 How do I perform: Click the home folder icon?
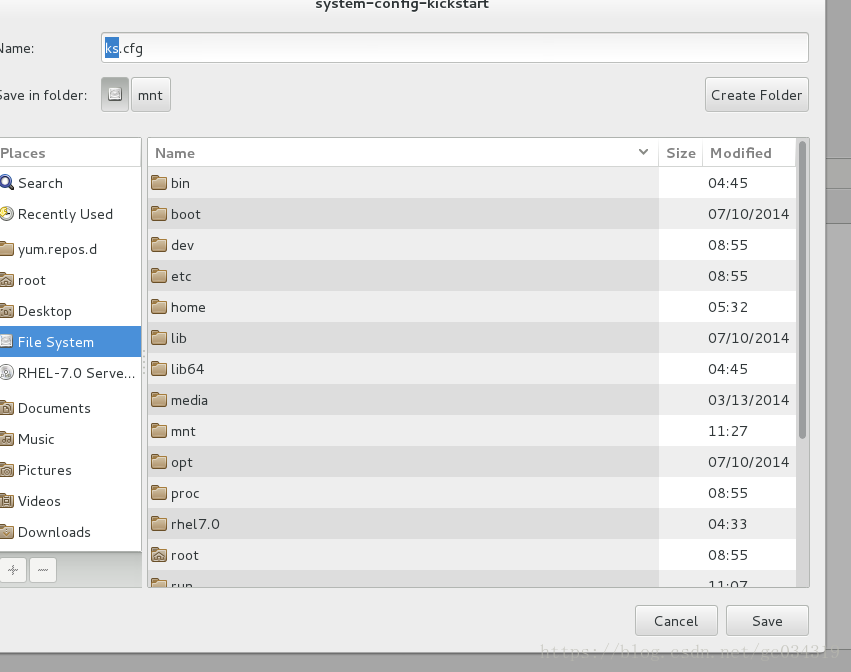tap(159, 307)
